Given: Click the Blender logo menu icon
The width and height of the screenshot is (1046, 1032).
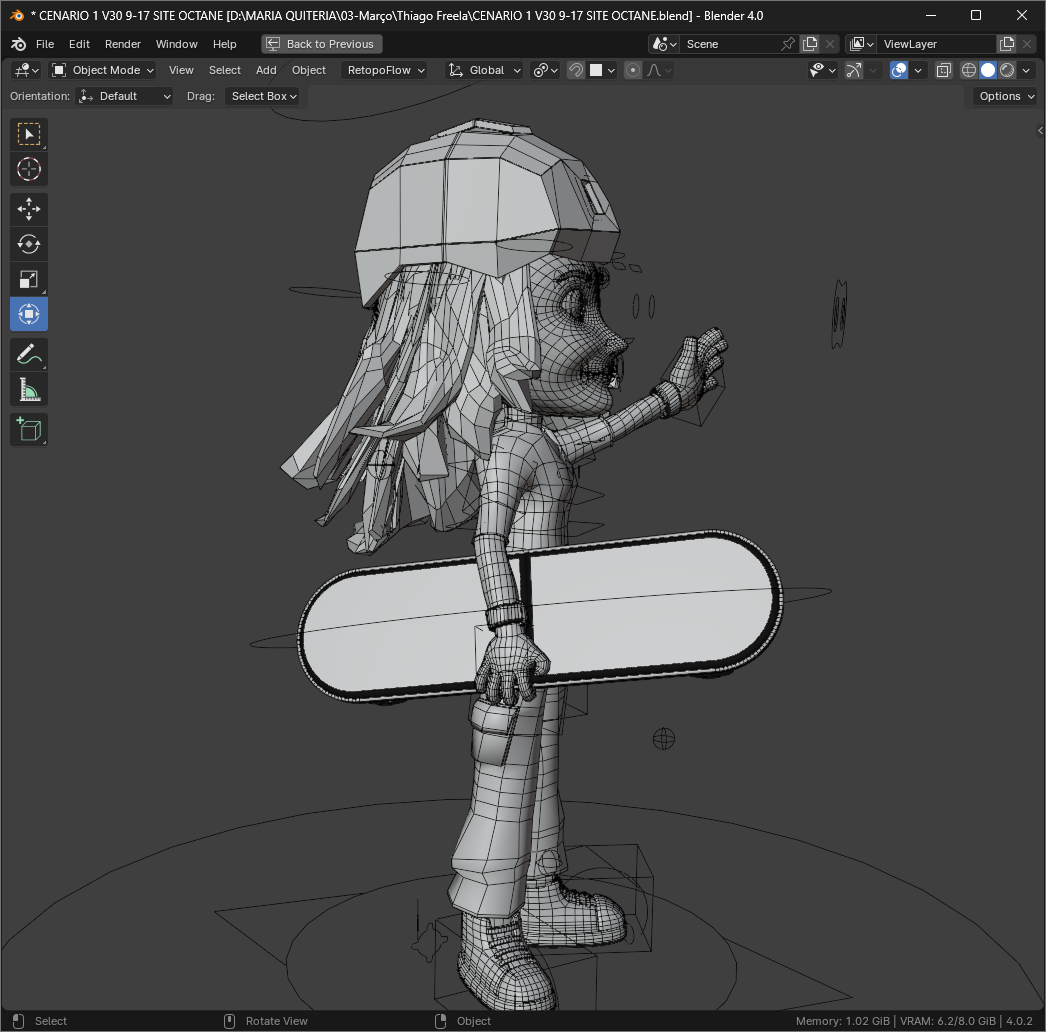Looking at the screenshot, I should point(19,44).
